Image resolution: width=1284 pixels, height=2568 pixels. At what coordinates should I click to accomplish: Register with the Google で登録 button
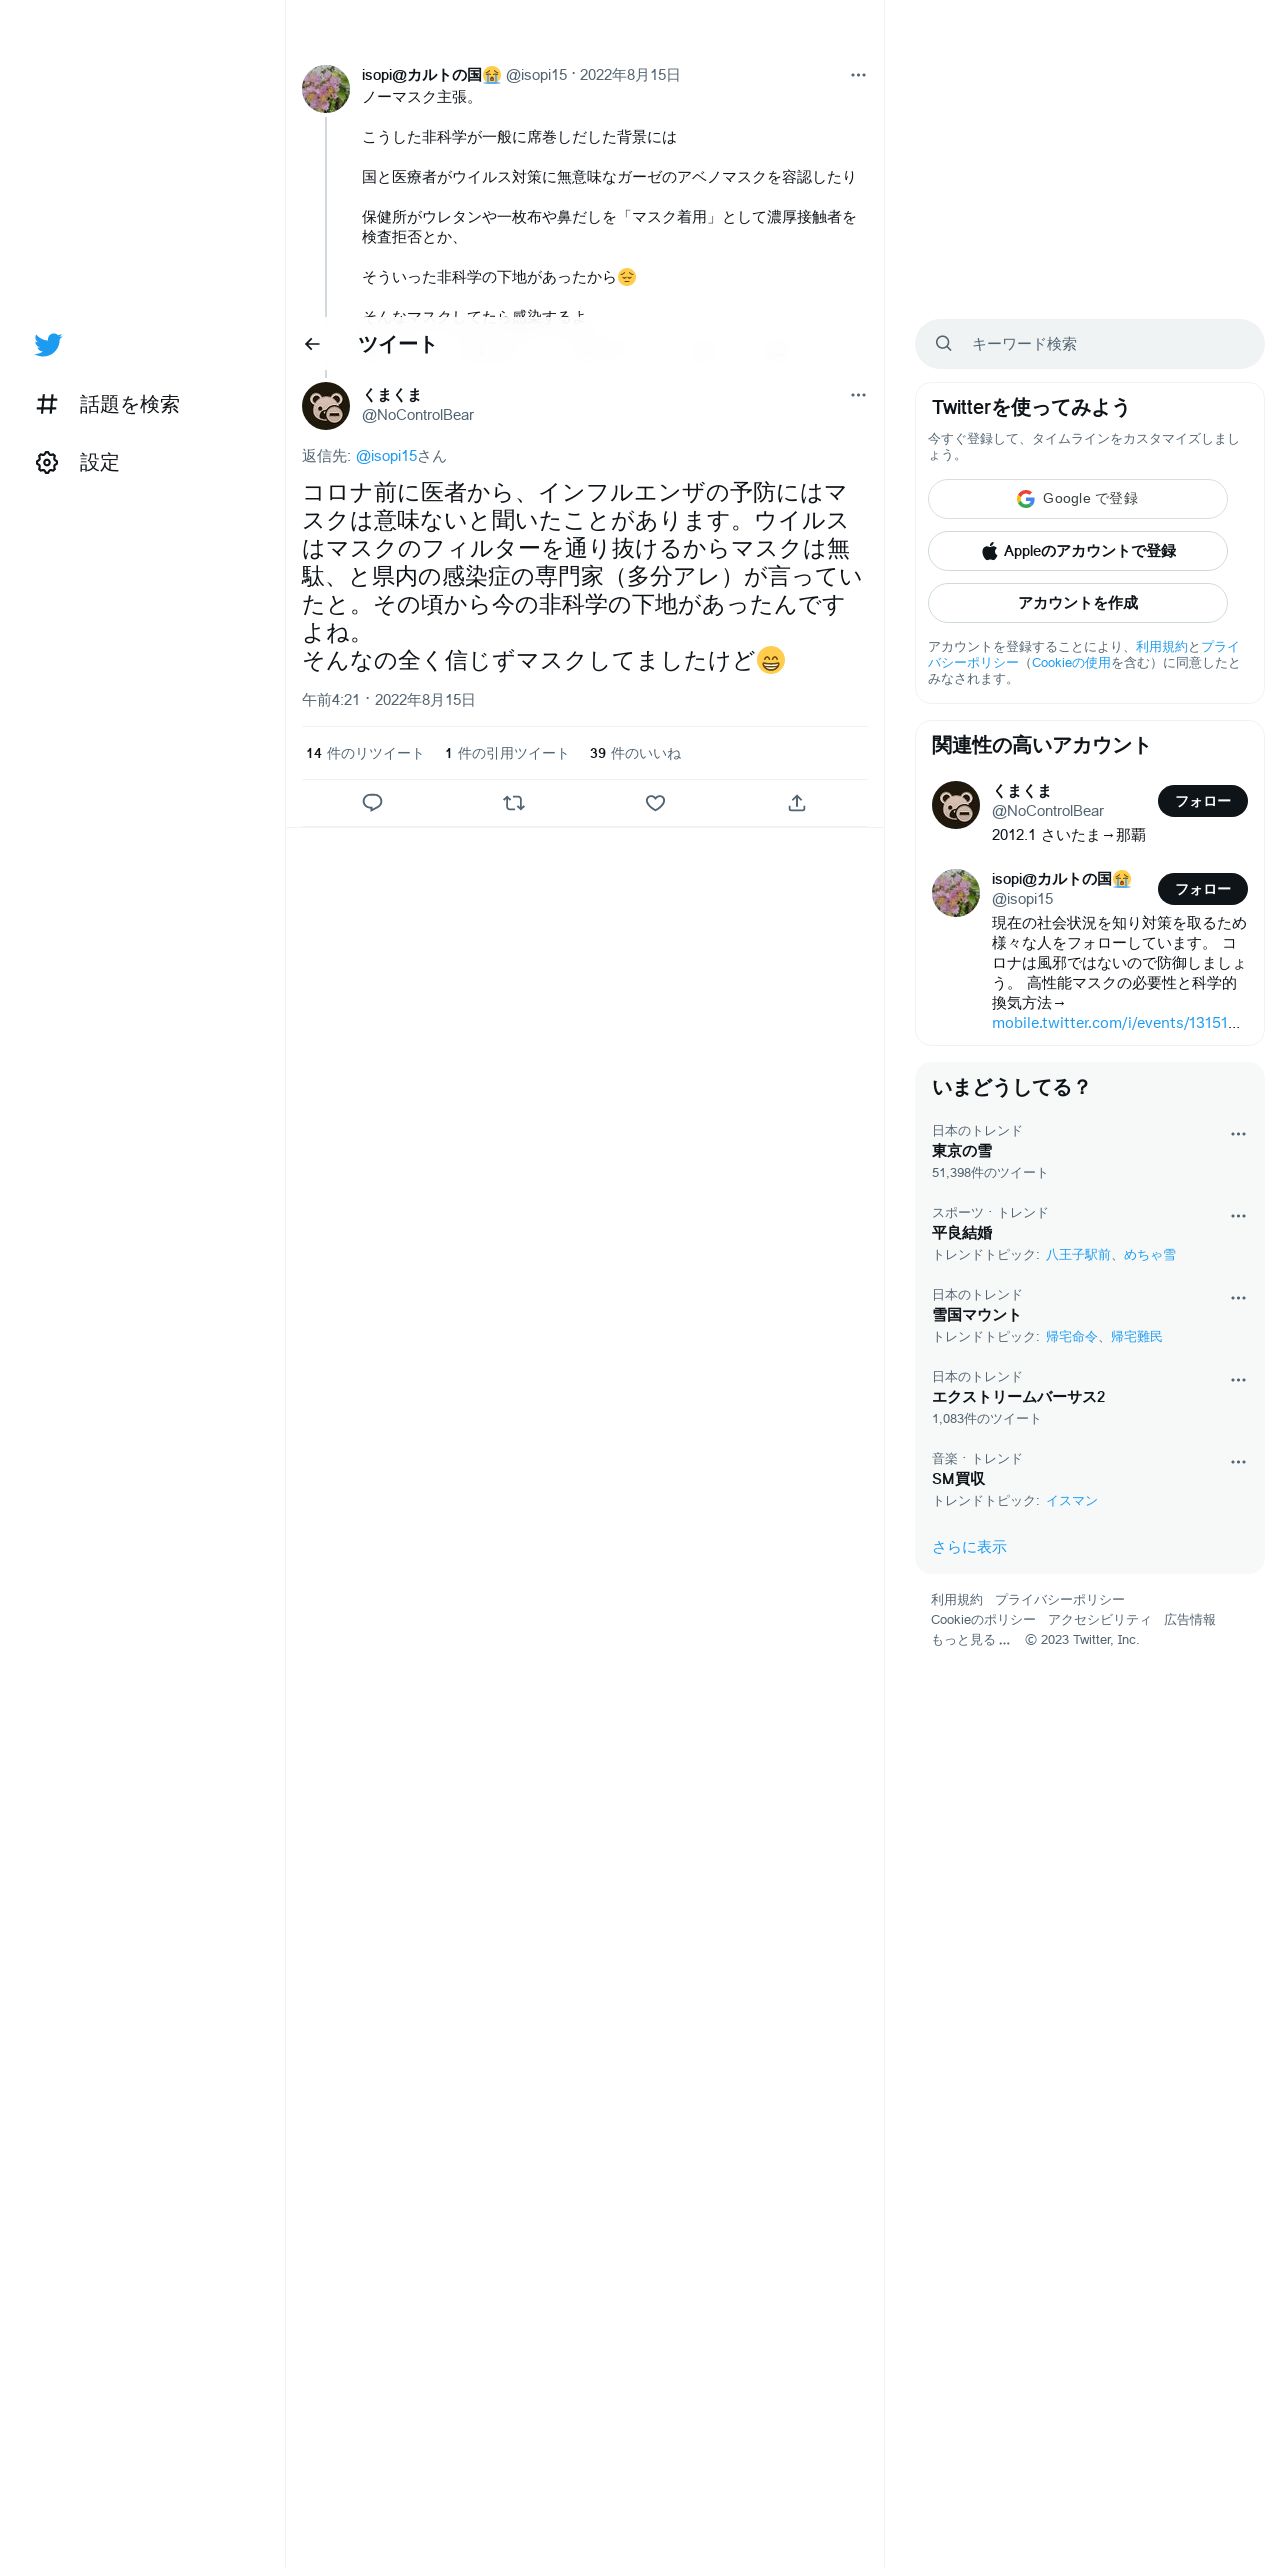[x=1078, y=499]
